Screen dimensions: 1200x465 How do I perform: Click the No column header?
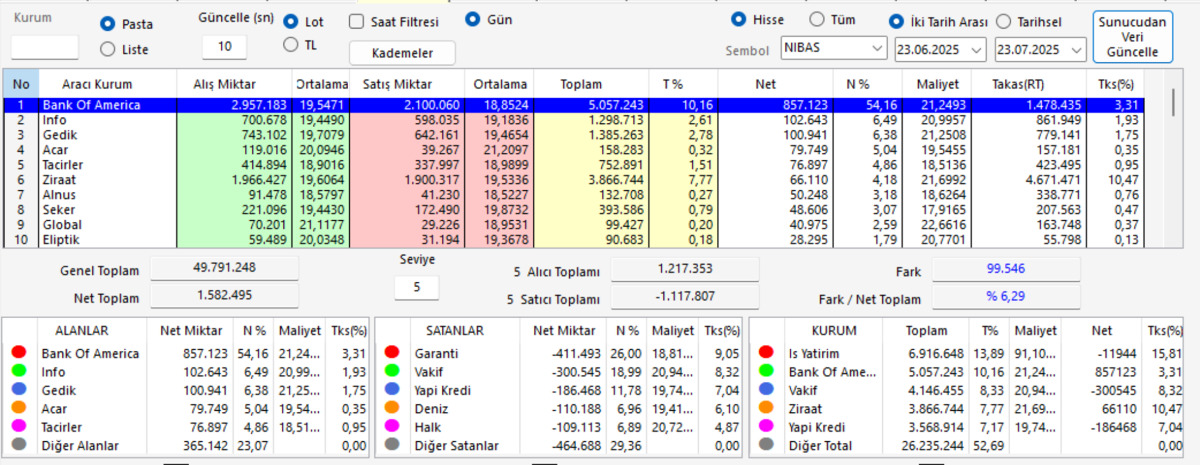(x=21, y=84)
